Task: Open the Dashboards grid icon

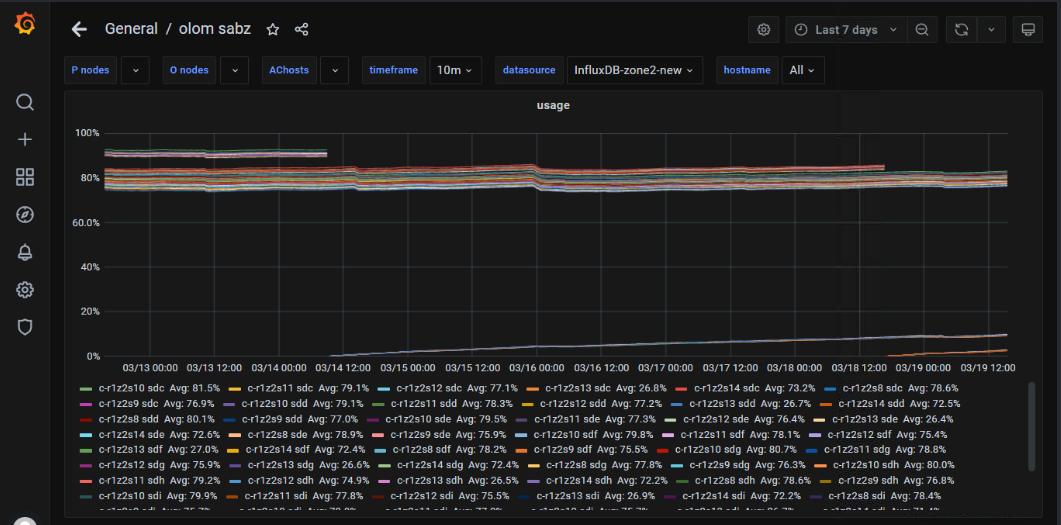Action: click(25, 177)
